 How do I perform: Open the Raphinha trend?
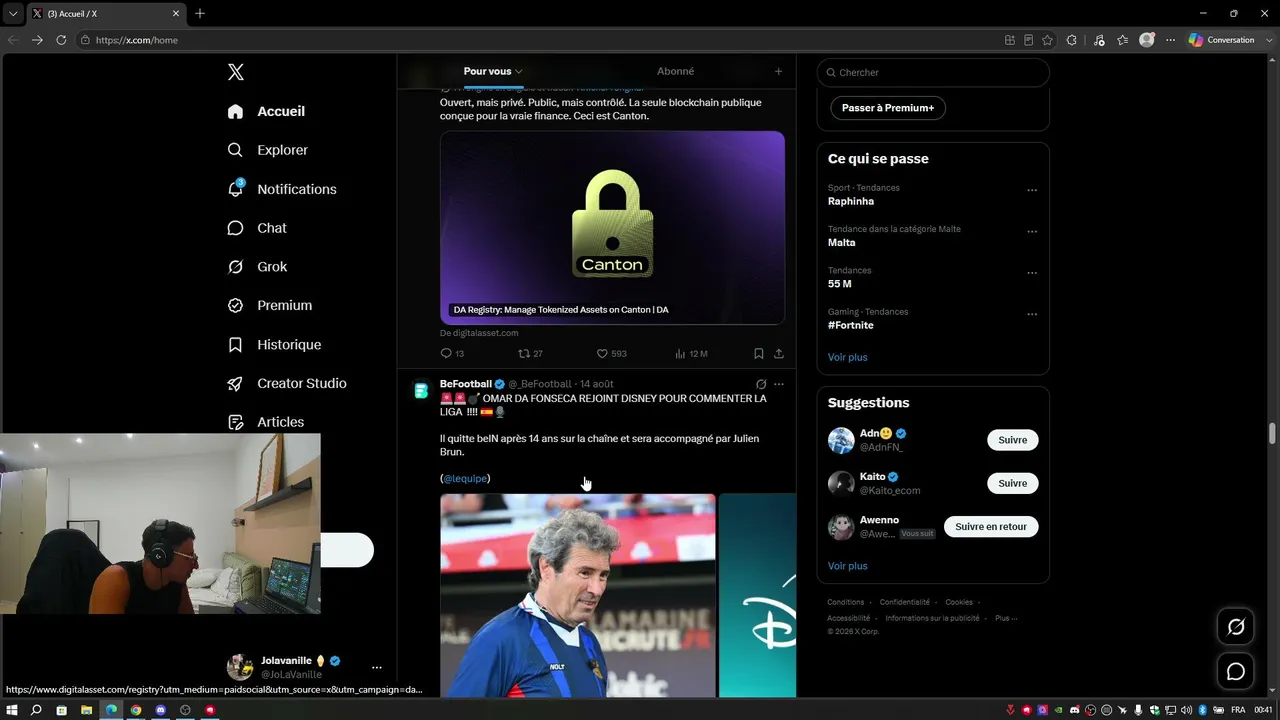click(851, 201)
